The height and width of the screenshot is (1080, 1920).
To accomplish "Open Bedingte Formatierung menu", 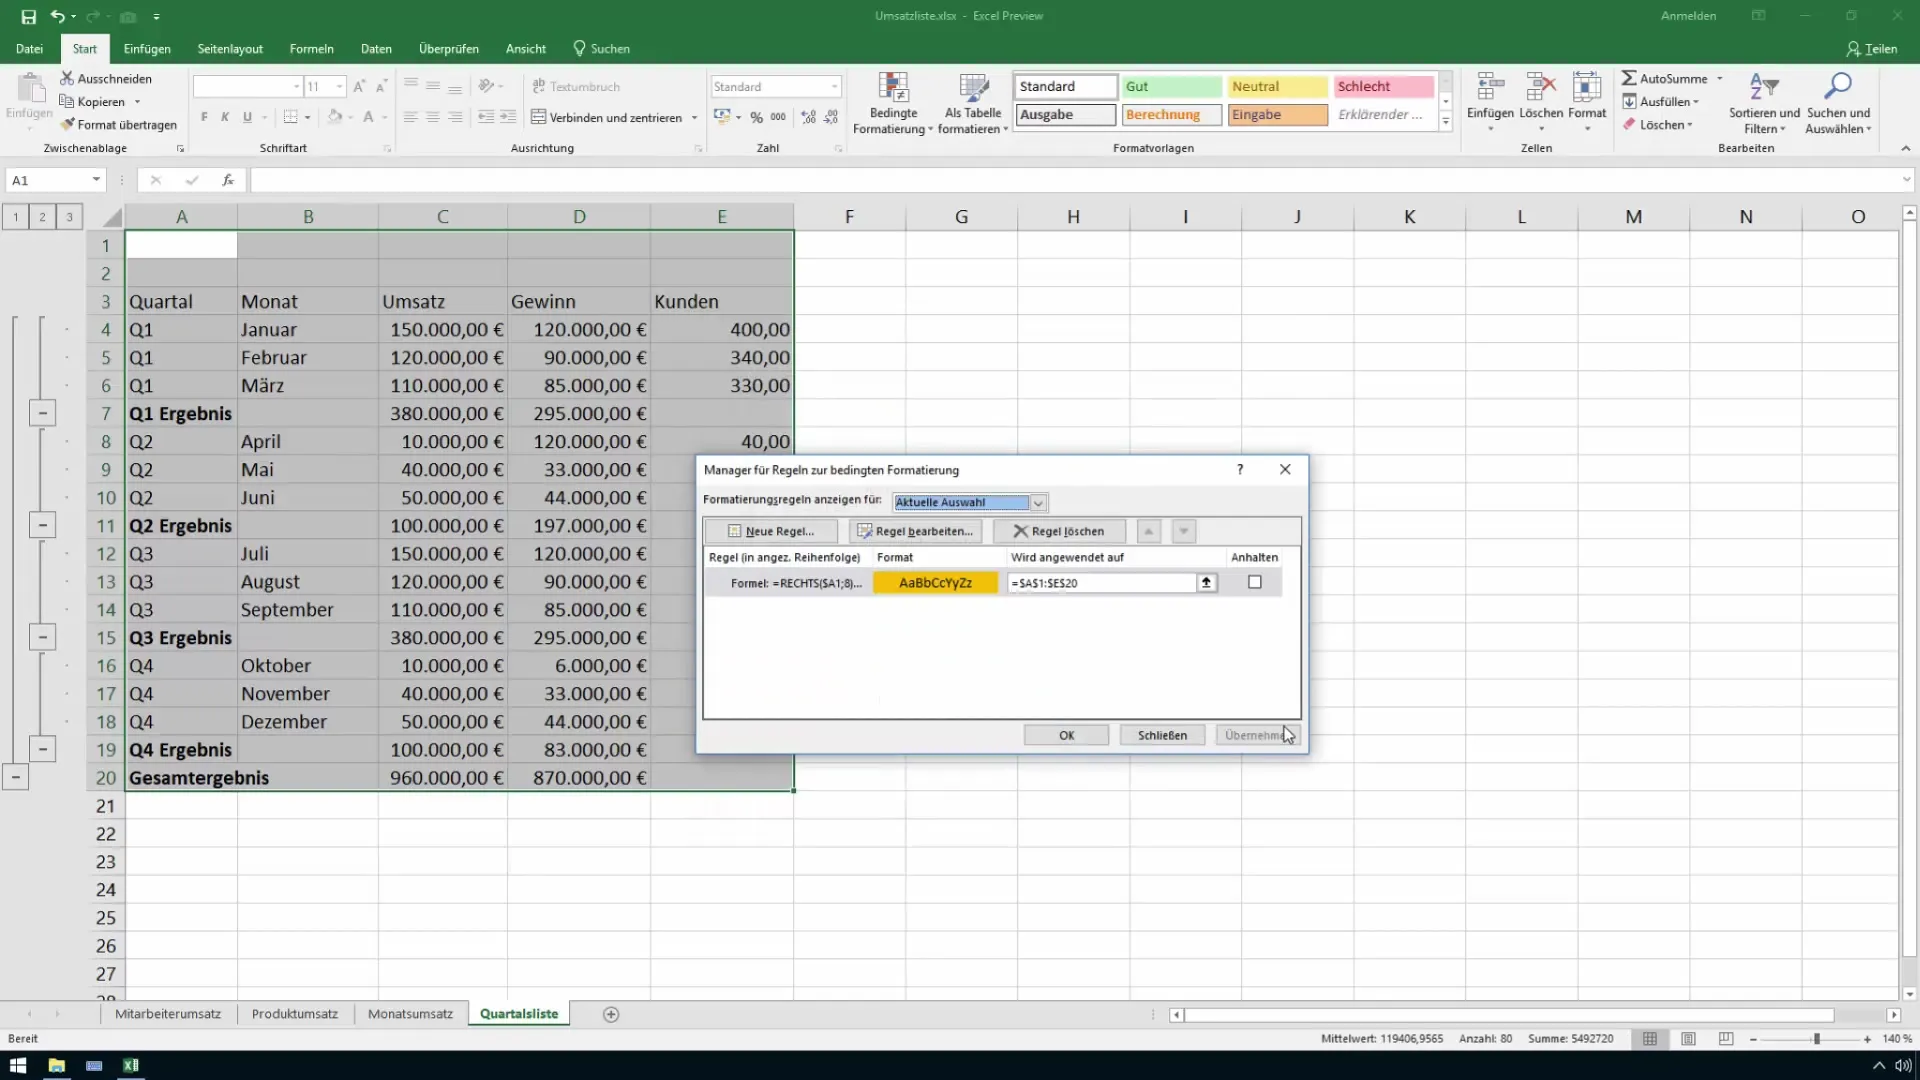I will (892, 104).
